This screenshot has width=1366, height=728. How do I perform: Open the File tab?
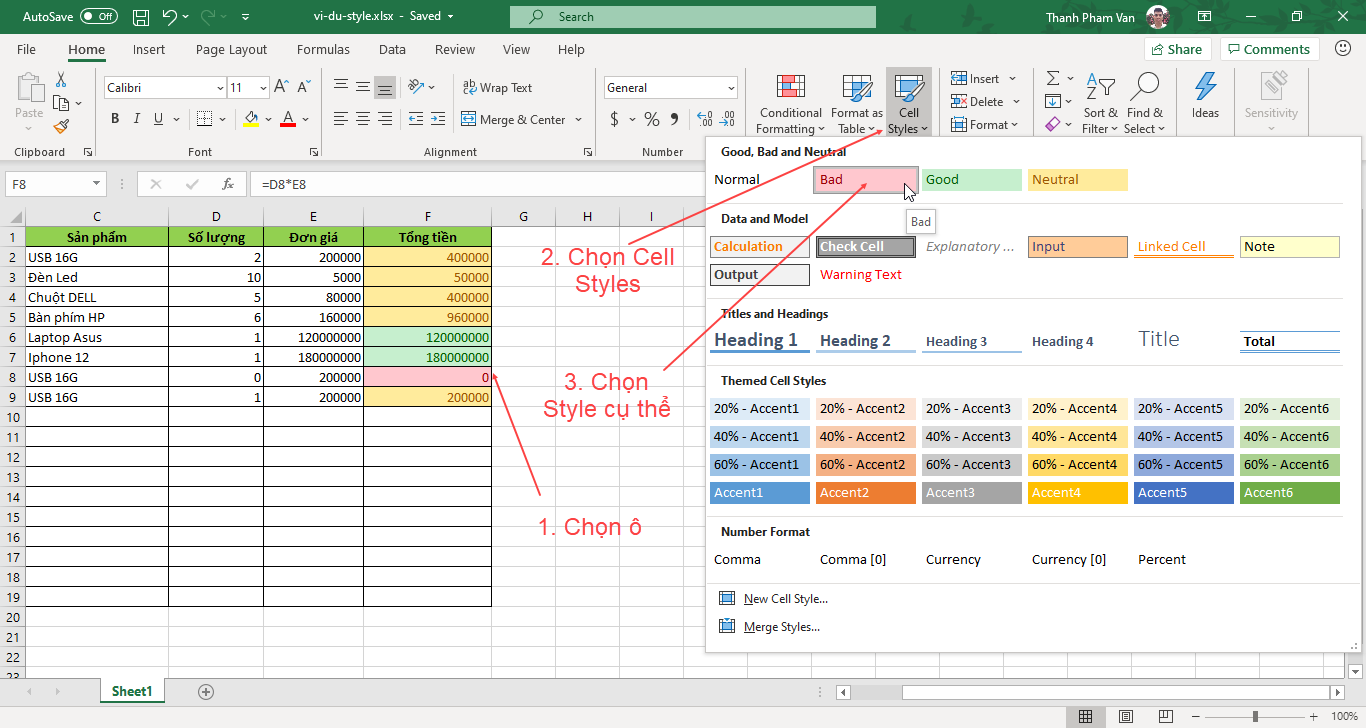tap(26, 49)
